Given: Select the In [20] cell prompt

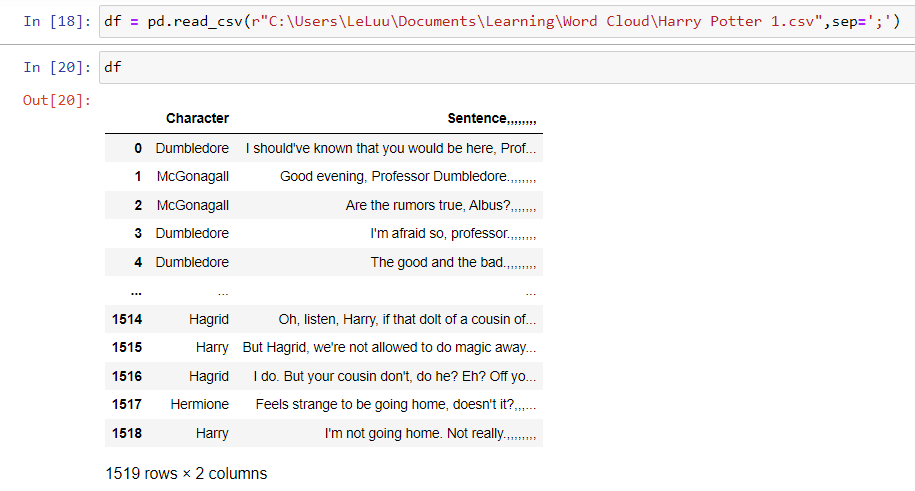Looking at the screenshot, I should 57,67.
